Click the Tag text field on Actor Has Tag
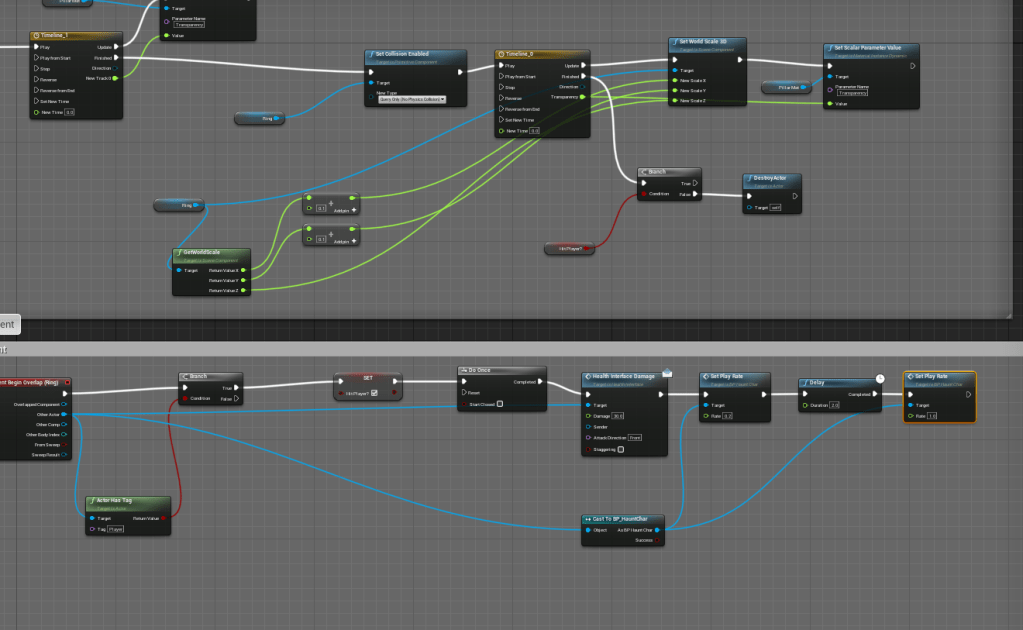This screenshot has height=630, width=1023. click(116, 529)
